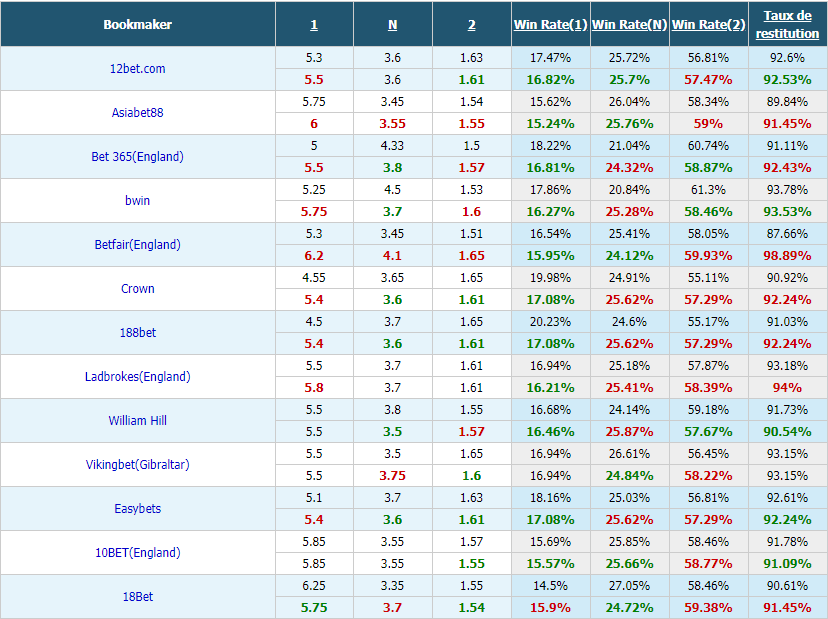Open the Betfair(England) link

click(x=137, y=245)
